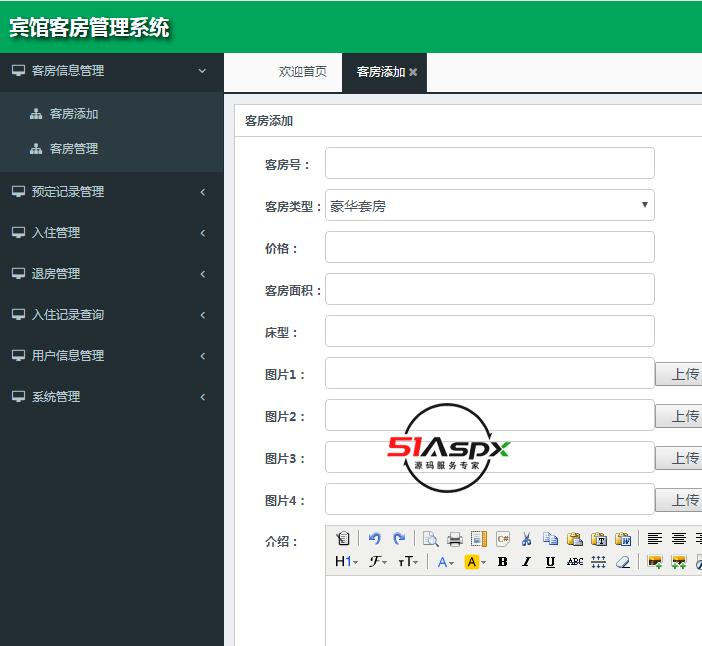Open 客房管理 in the sidebar submenu

74,149
